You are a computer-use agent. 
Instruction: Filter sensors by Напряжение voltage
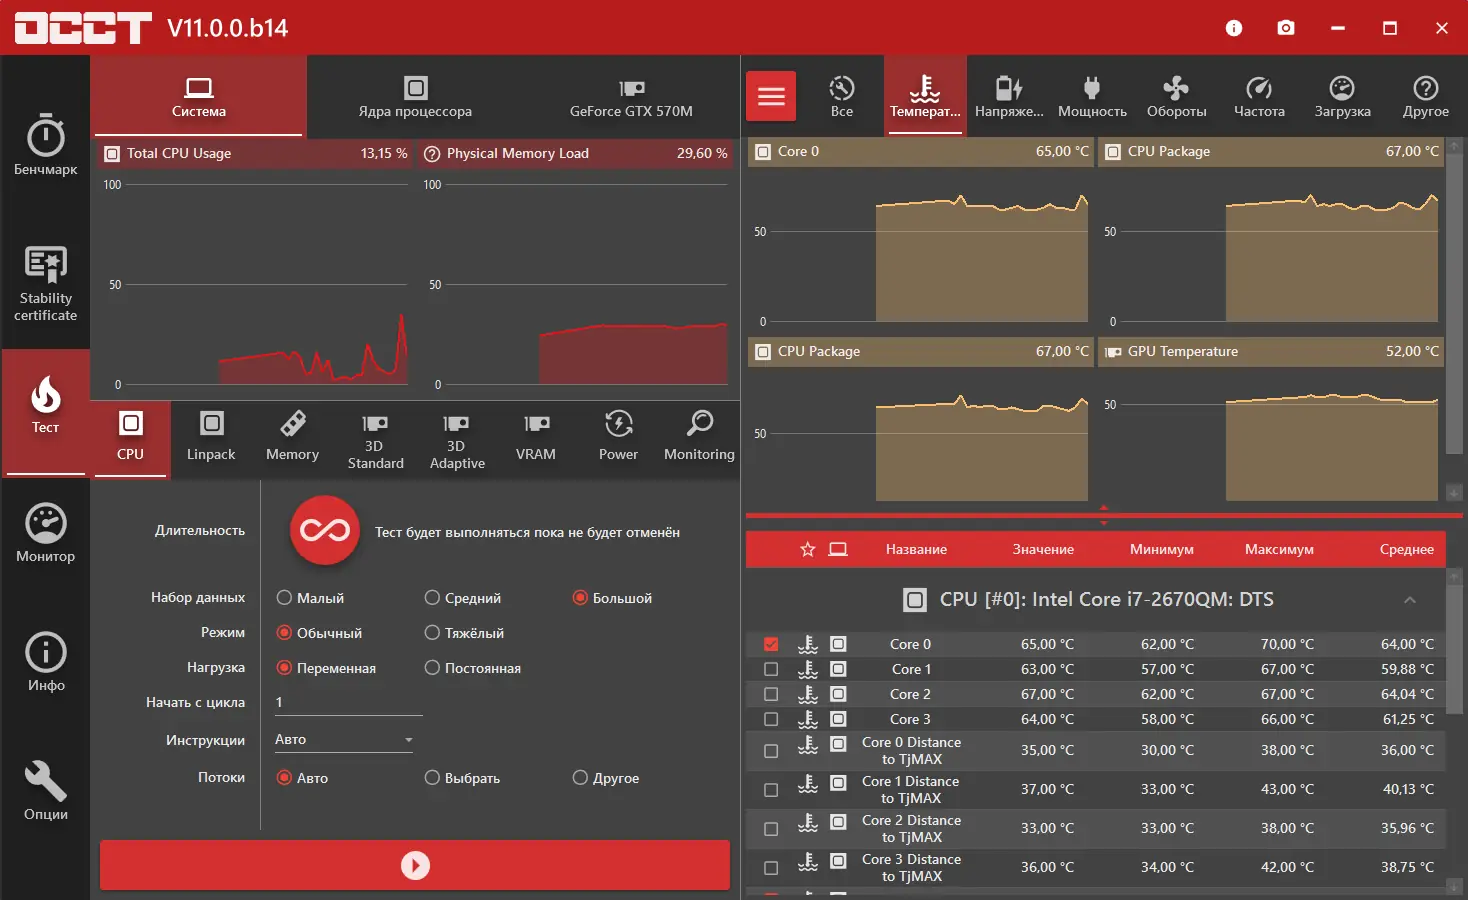(x=1009, y=96)
